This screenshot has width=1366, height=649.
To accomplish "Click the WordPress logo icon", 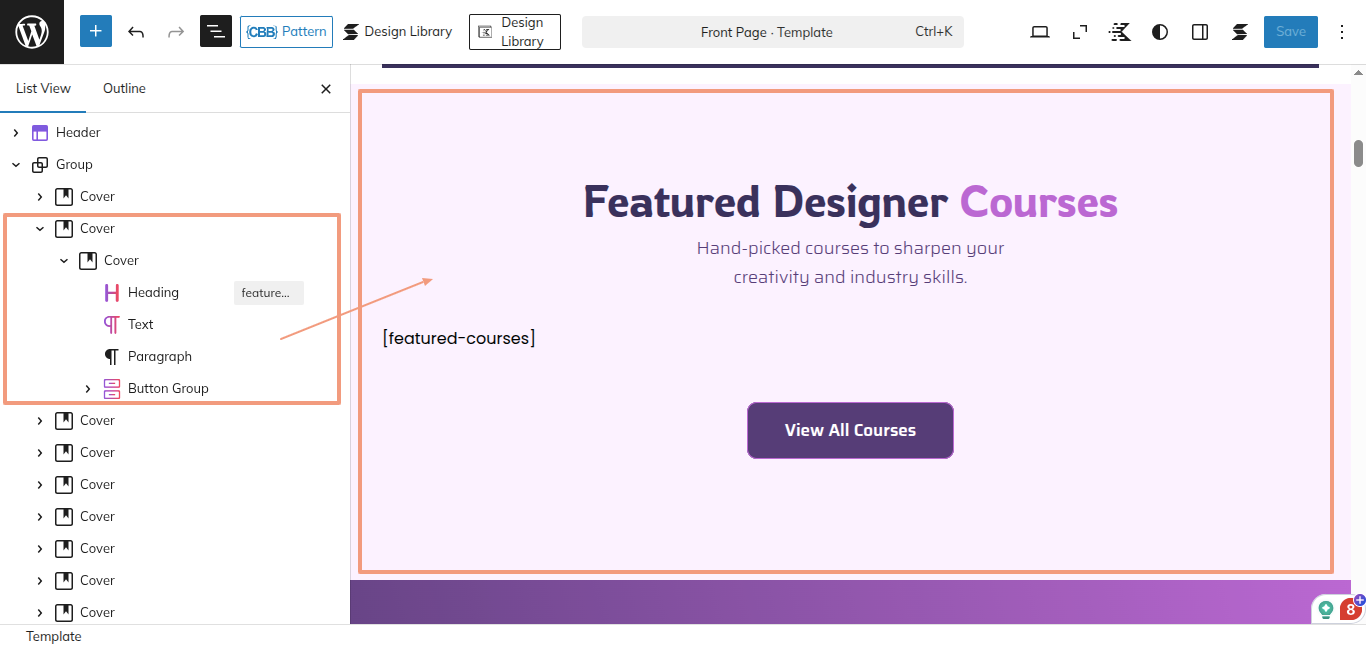I will [32, 32].
